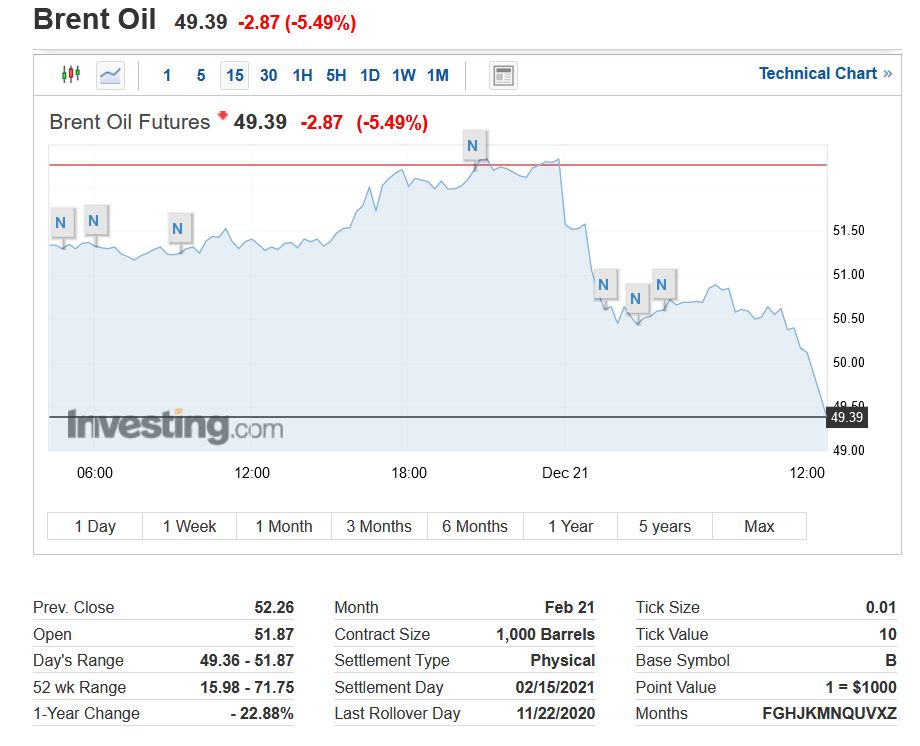Switch interval to 1D

point(370,75)
